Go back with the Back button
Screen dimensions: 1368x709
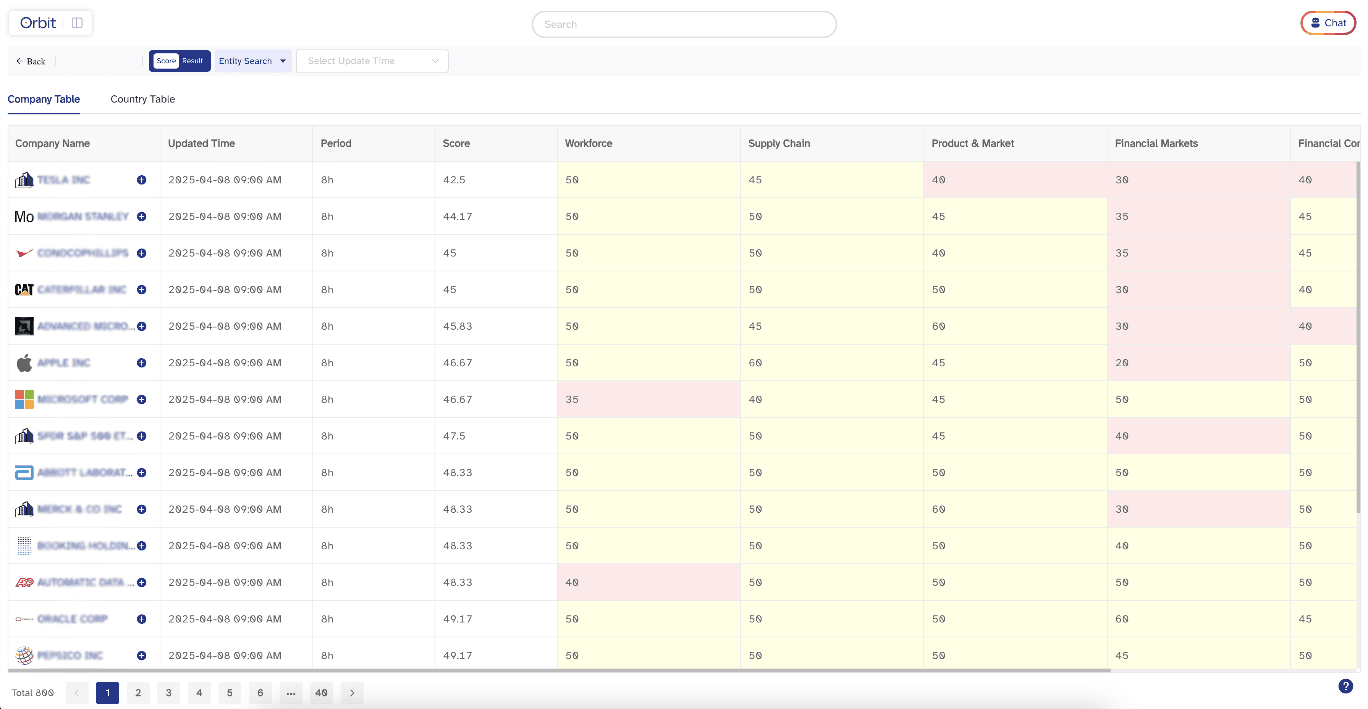point(31,61)
